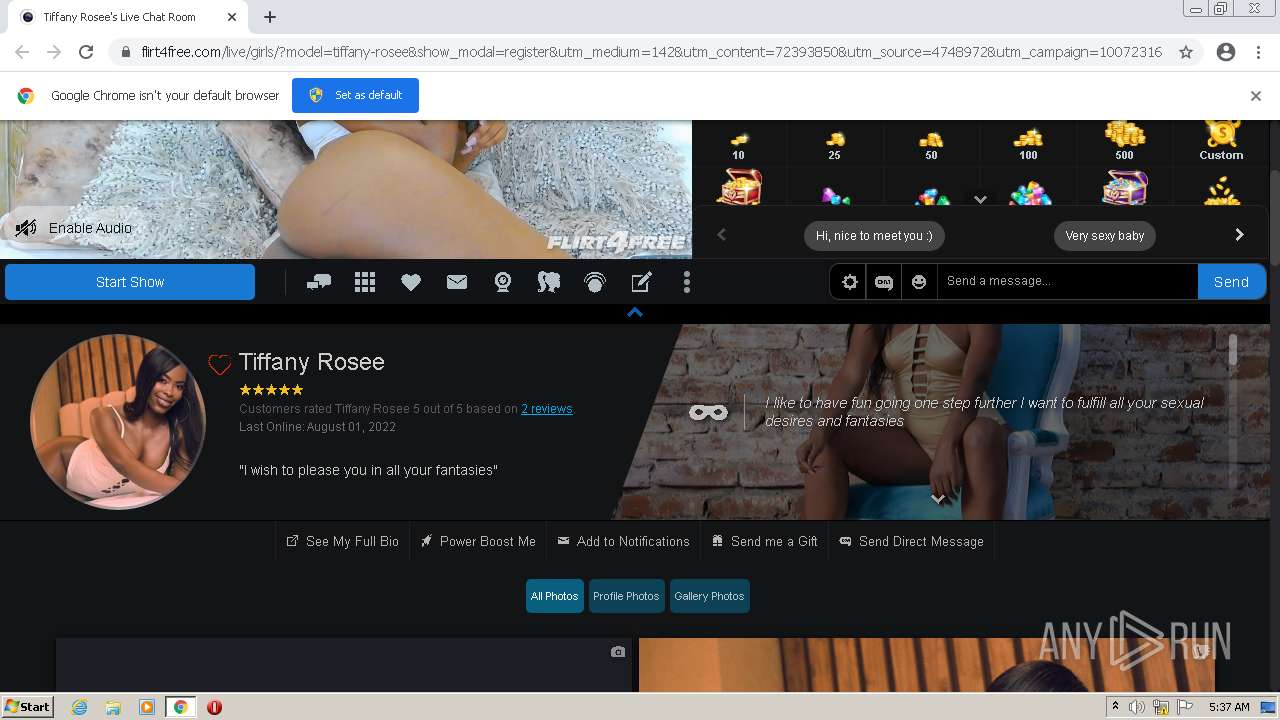Click the heart favorite icon in toolbar
Image resolution: width=1280 pixels, height=720 pixels.
coord(411,283)
